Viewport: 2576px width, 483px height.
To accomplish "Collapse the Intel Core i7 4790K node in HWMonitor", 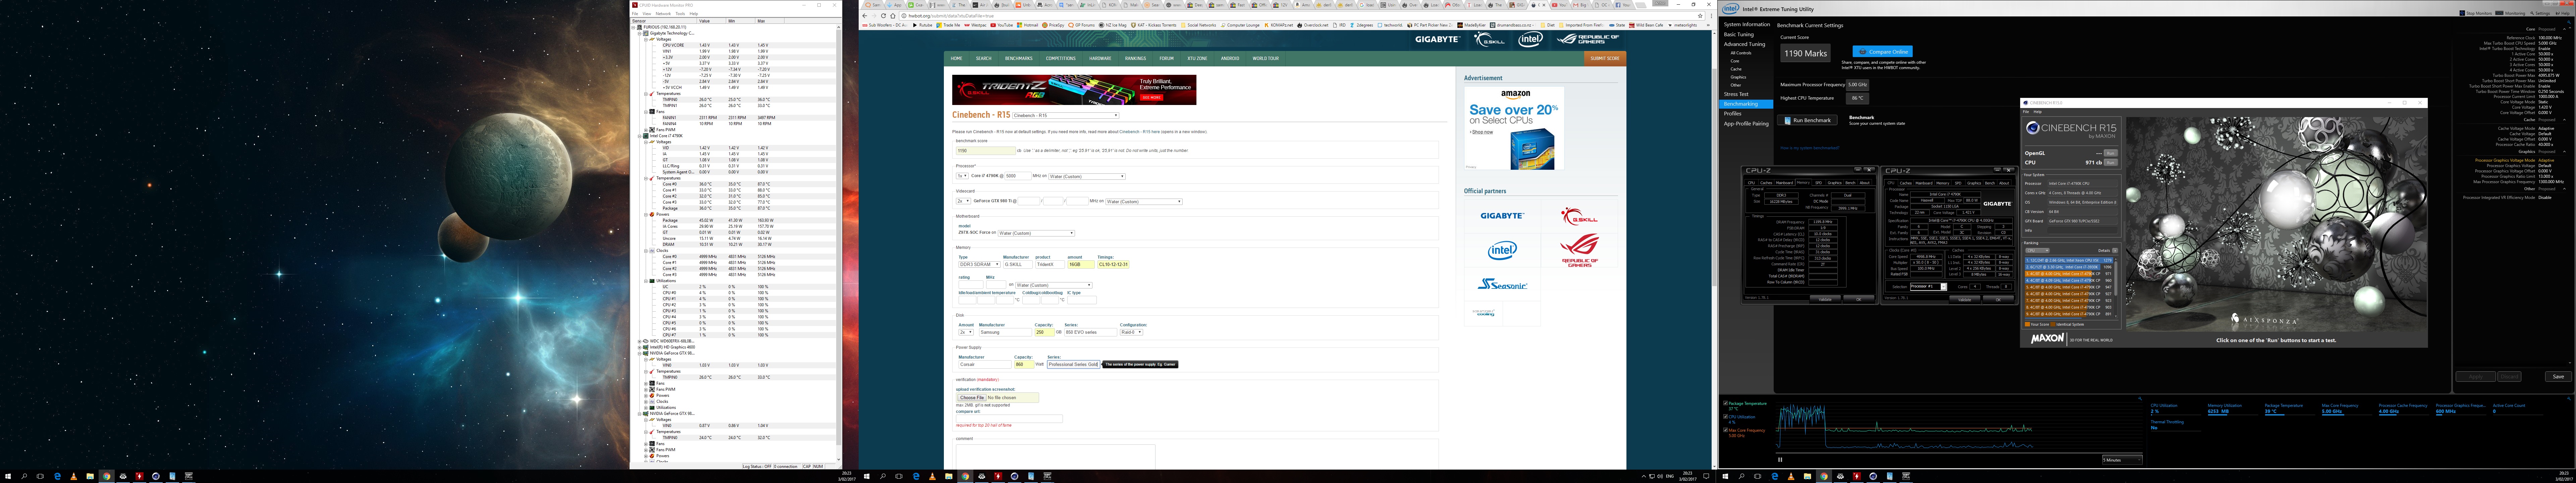I will point(640,136).
